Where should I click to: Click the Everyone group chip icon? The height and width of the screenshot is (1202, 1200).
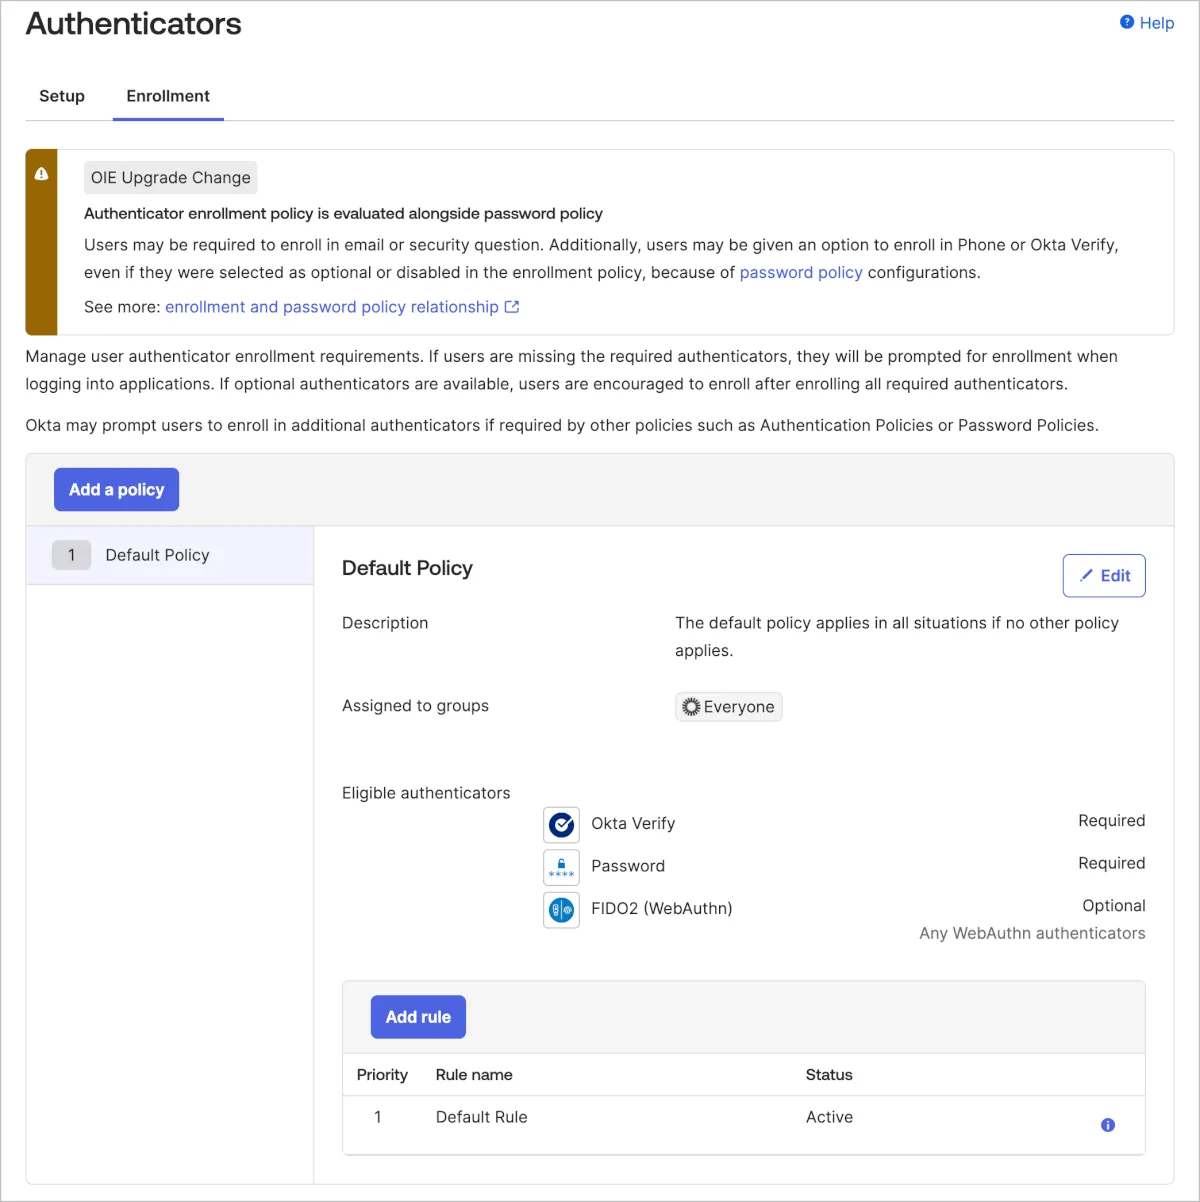pos(691,707)
